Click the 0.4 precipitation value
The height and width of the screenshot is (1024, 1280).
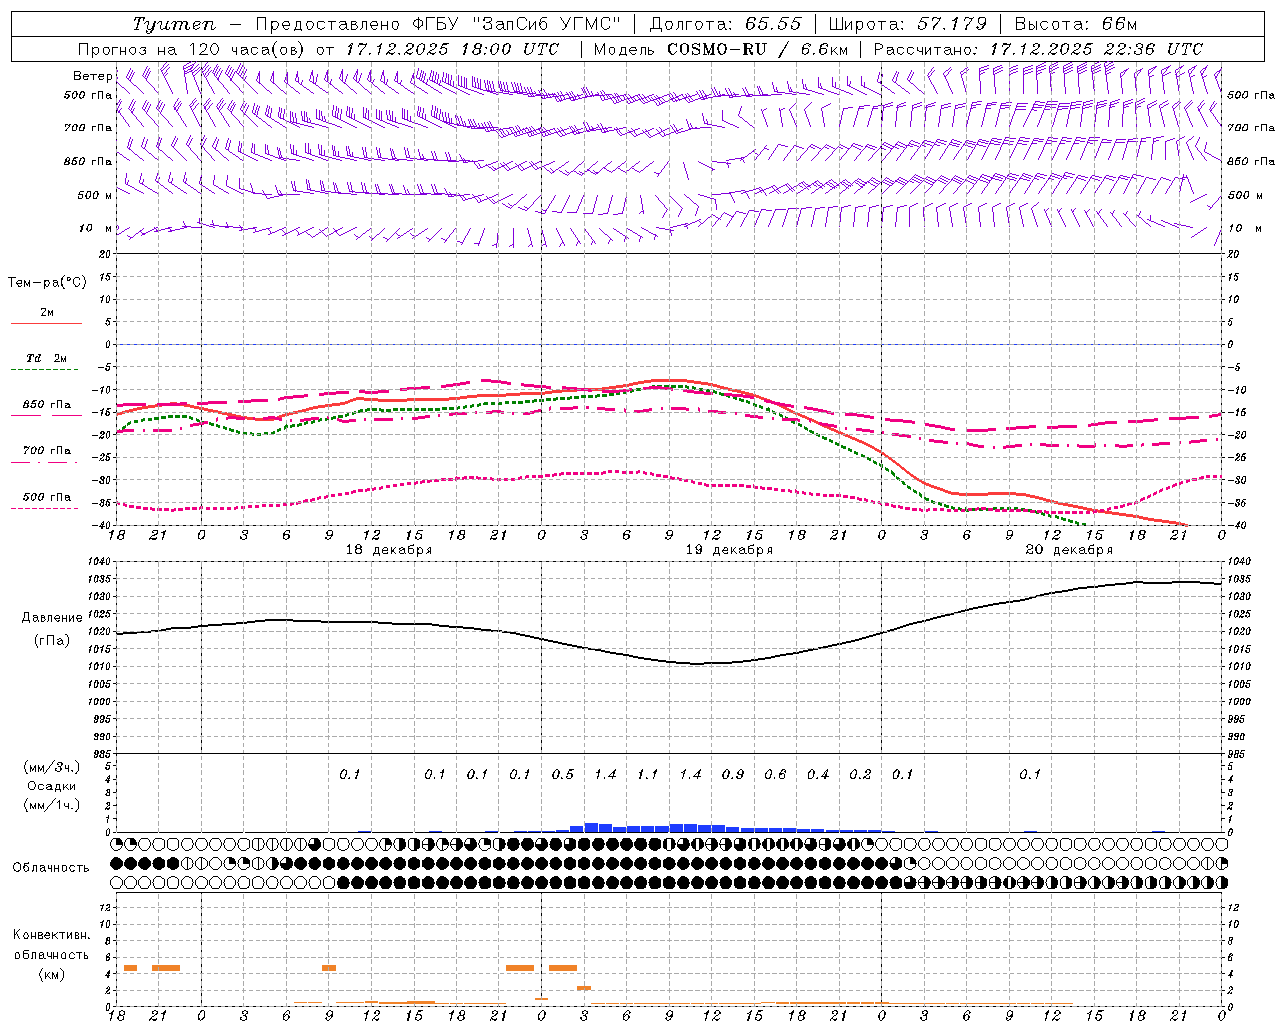[818, 774]
